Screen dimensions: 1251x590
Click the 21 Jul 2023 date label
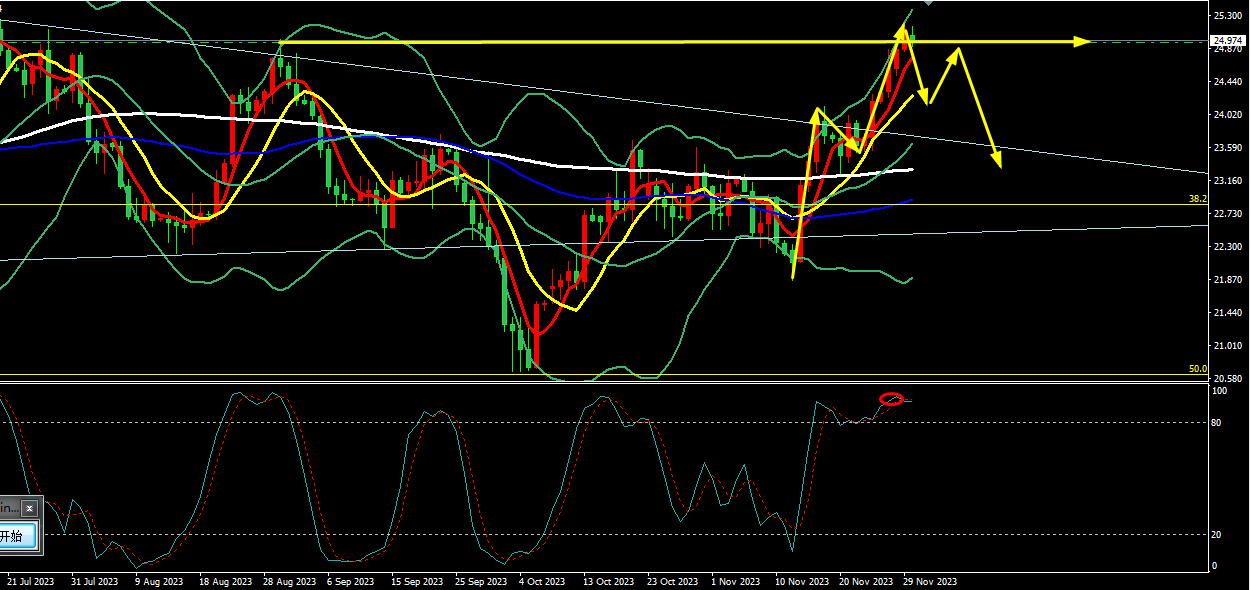coord(32,581)
